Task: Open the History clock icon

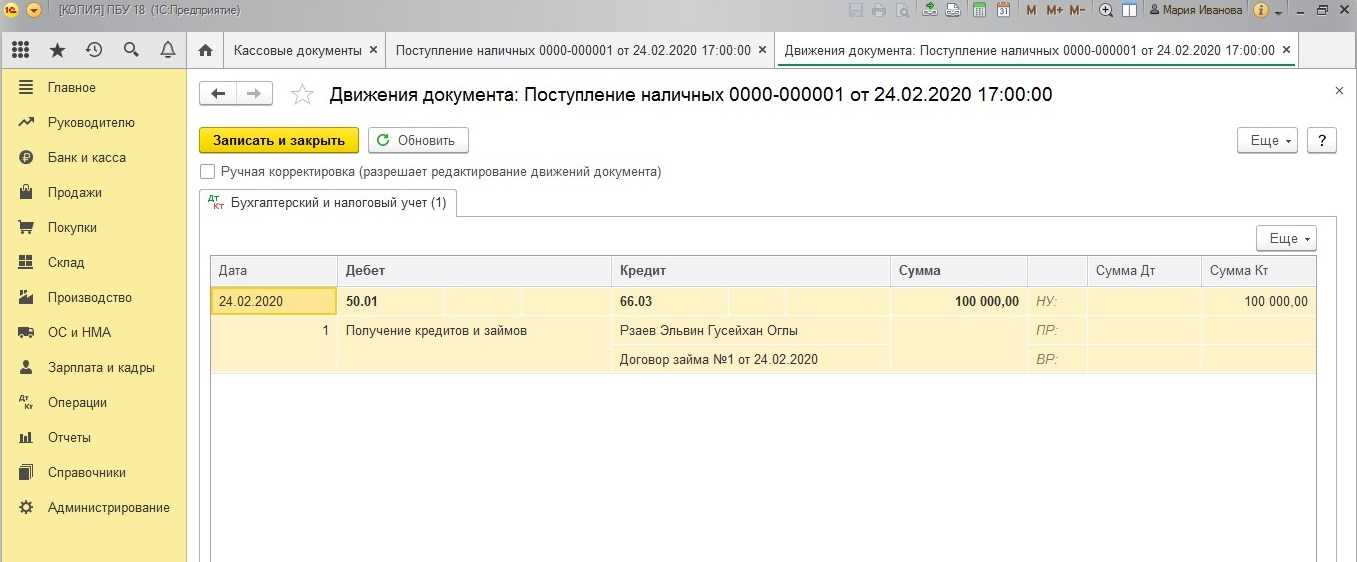Action: pyautogui.click(x=94, y=50)
